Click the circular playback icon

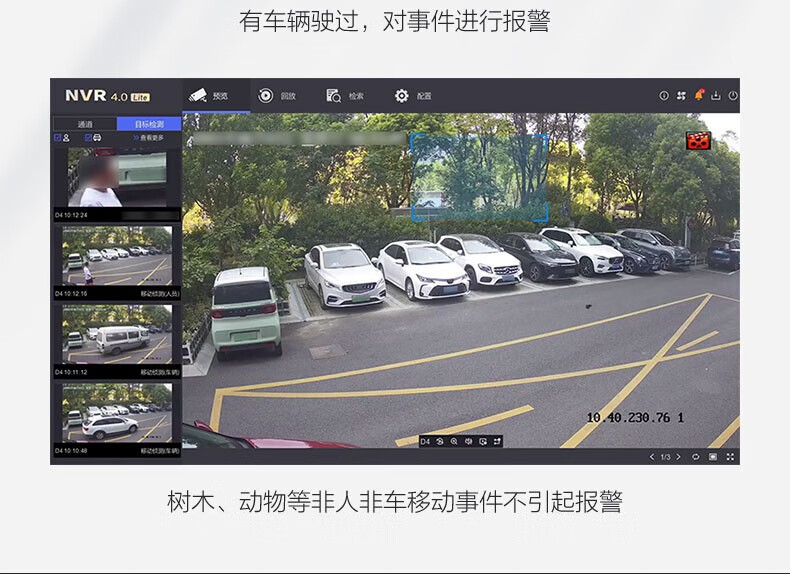coord(266,95)
